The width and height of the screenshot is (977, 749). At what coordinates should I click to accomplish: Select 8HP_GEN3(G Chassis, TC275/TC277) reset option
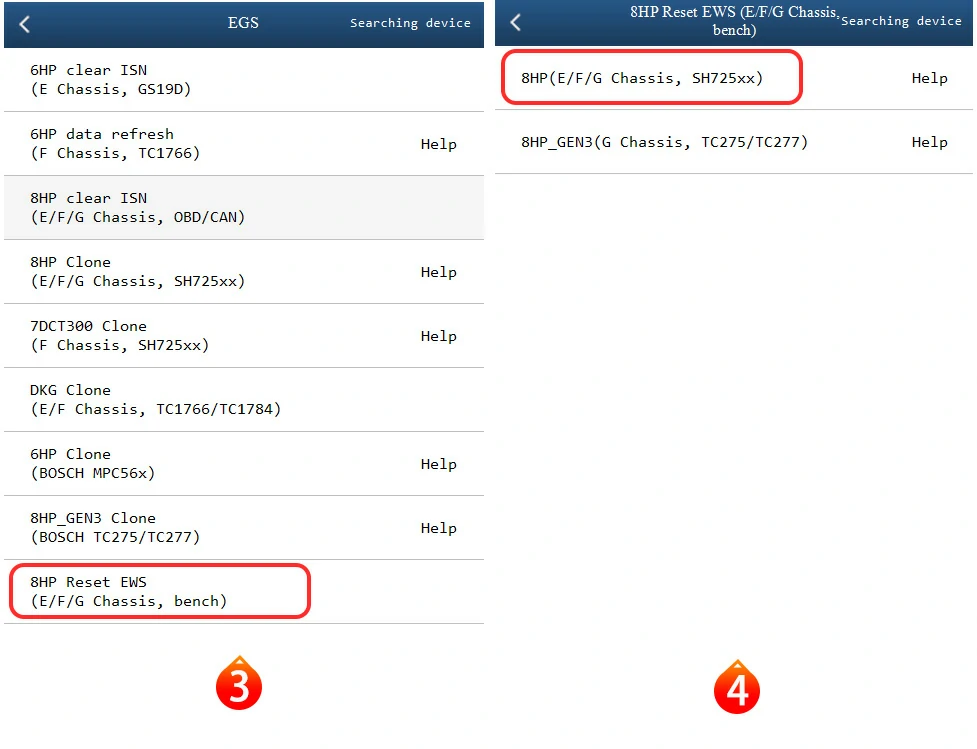pos(664,142)
